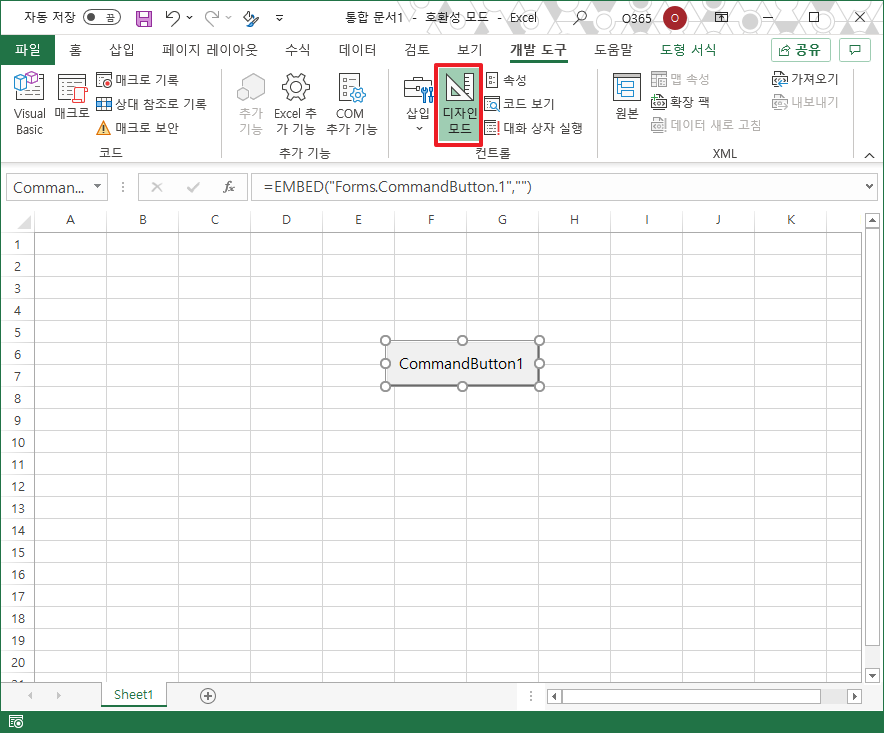Select column A header
This screenshot has height=733, width=884.
pos(70,220)
